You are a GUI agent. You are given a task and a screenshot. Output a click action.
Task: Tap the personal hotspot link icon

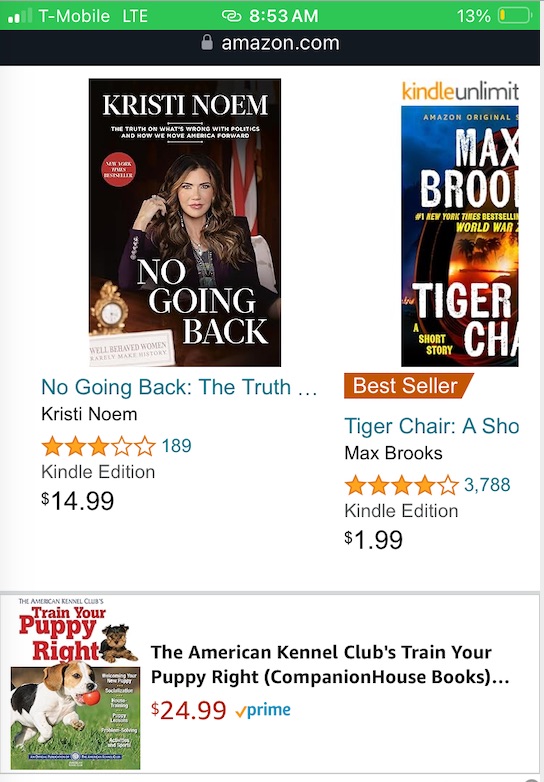coord(231,16)
